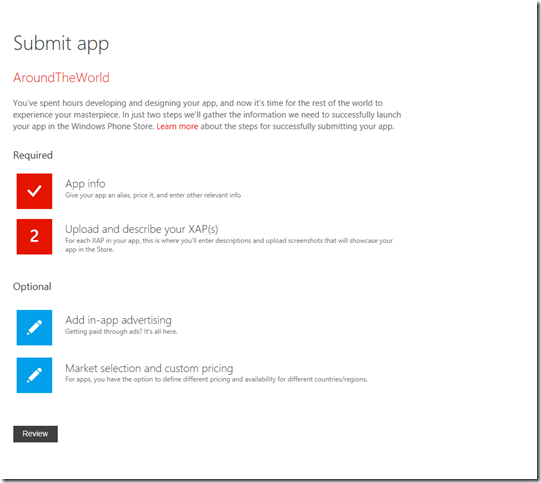Click the Optional section label
This screenshot has height=483, width=541.
32,287
